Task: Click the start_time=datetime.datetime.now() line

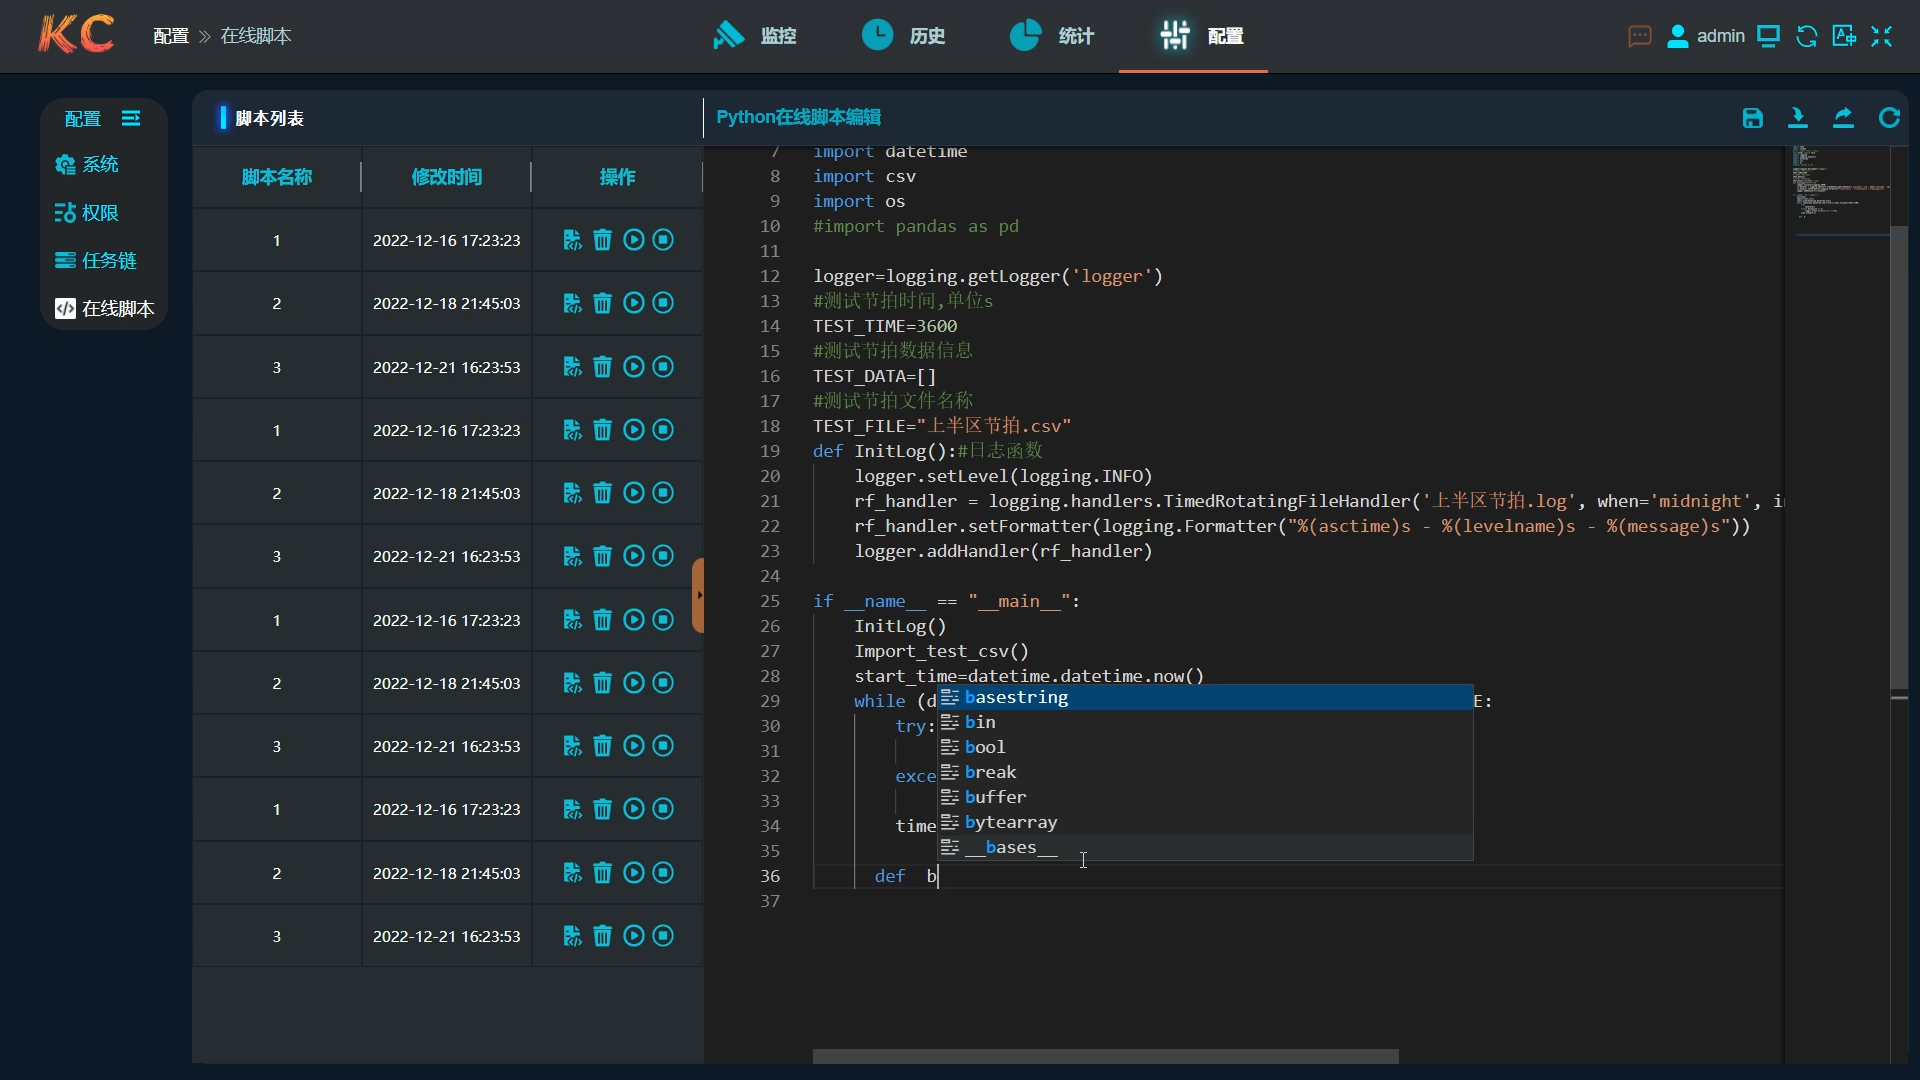Action: [x=1029, y=676]
